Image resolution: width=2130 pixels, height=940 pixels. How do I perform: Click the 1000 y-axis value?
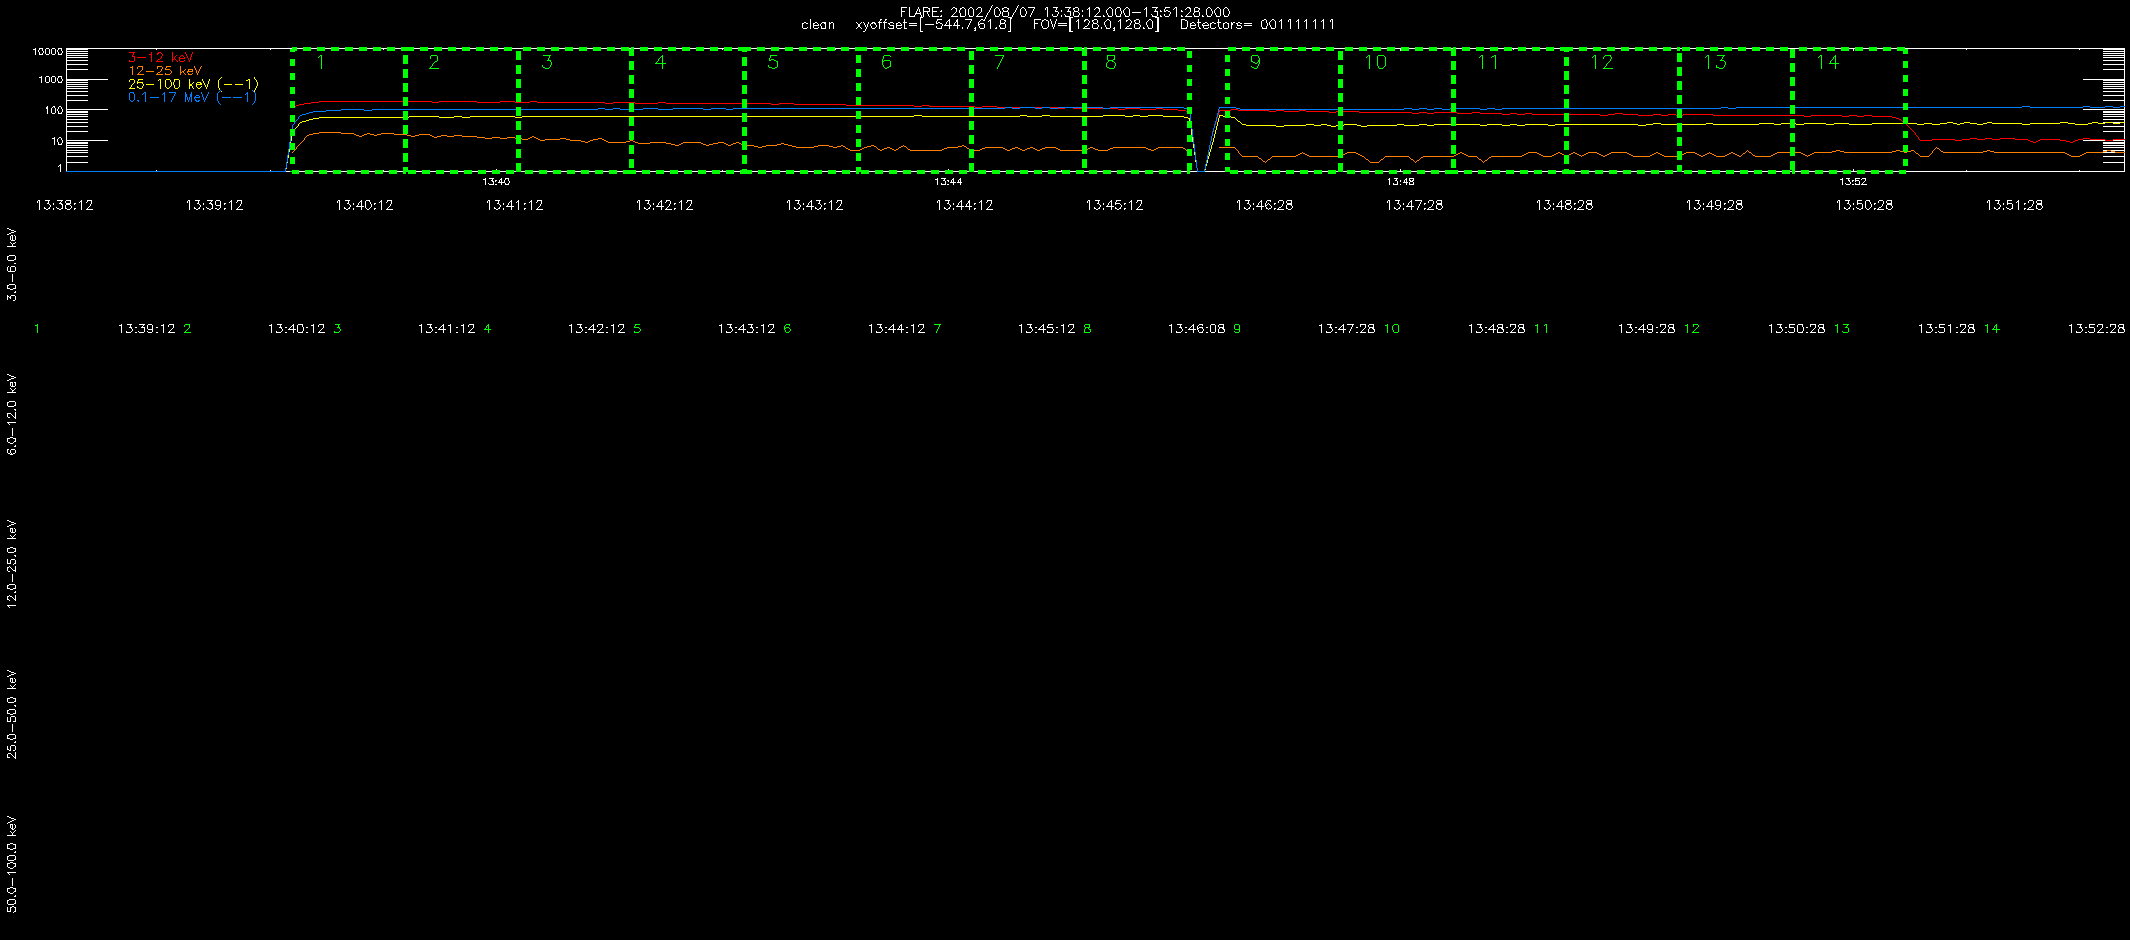[x=50, y=79]
